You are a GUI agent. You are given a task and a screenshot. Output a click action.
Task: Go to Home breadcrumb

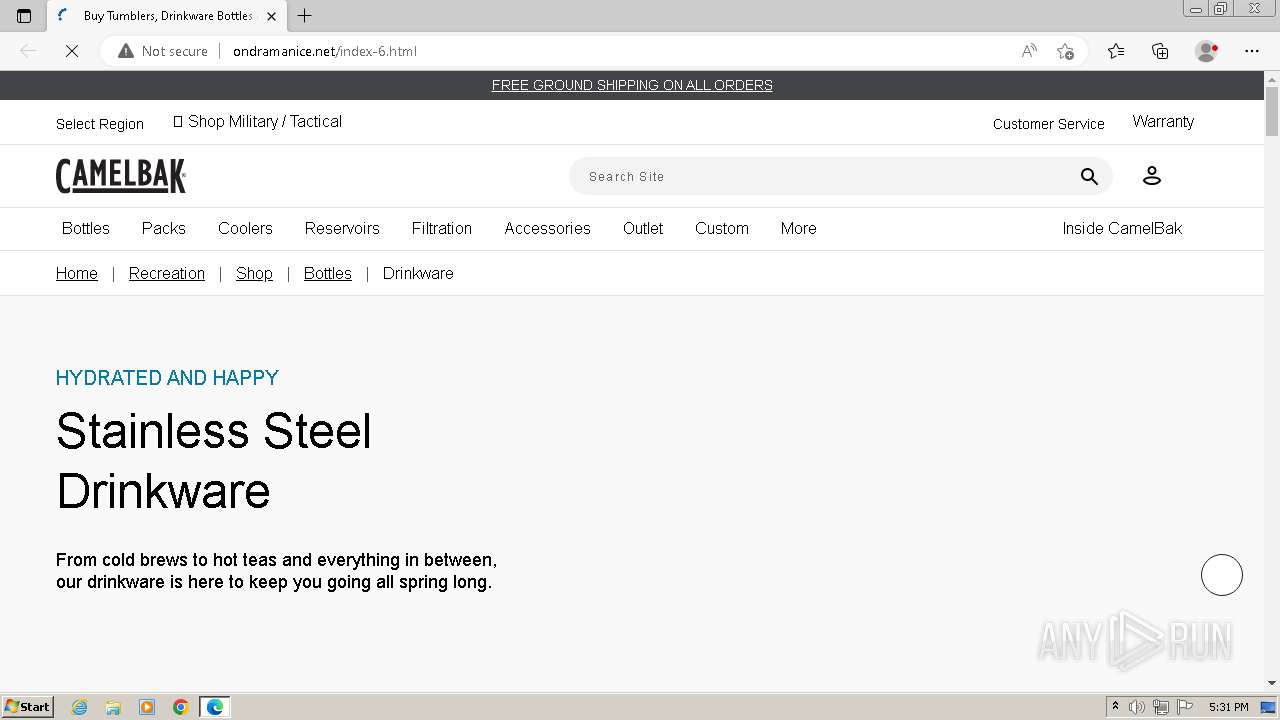pos(77,273)
